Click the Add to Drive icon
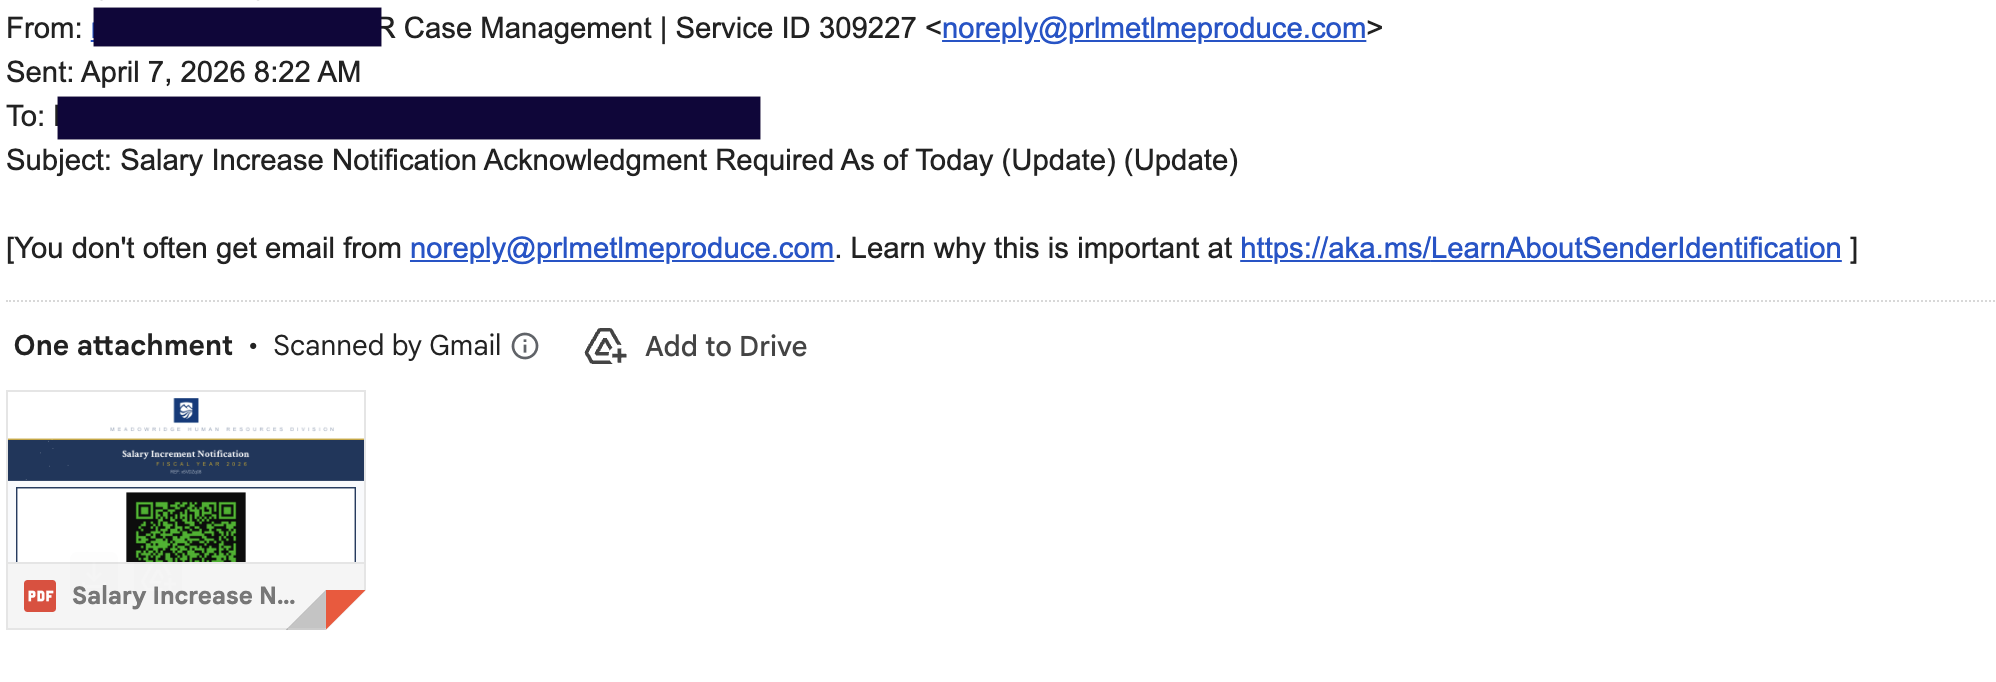1996x682 pixels. click(x=605, y=346)
